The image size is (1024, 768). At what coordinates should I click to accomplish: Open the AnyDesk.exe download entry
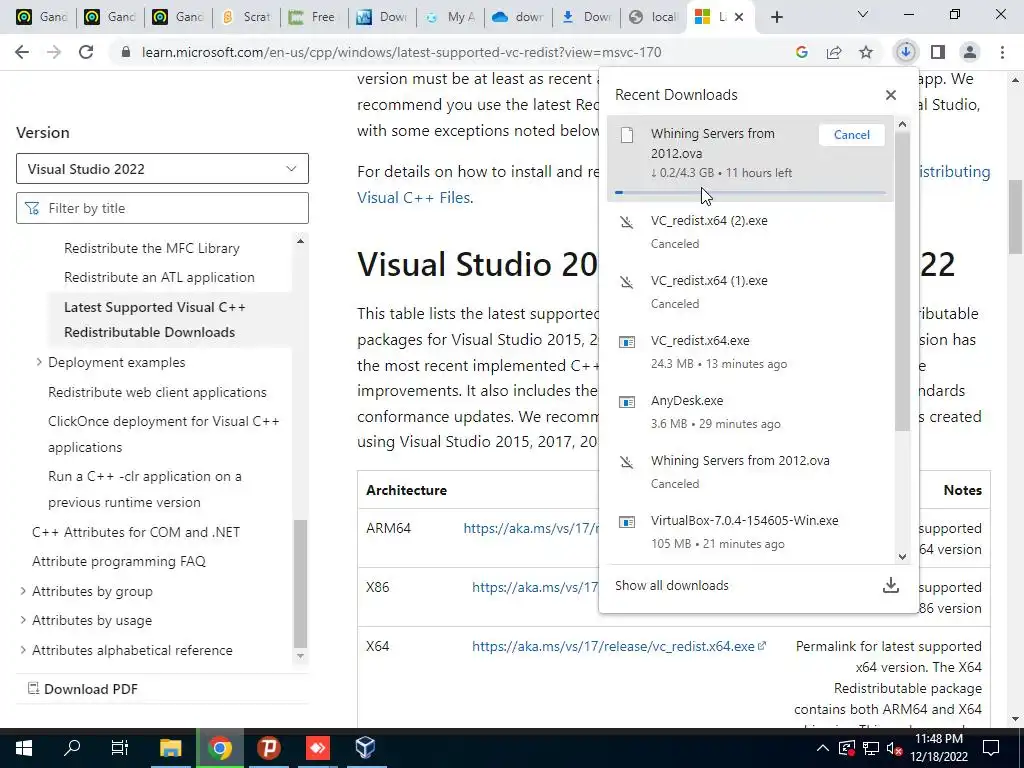point(750,411)
